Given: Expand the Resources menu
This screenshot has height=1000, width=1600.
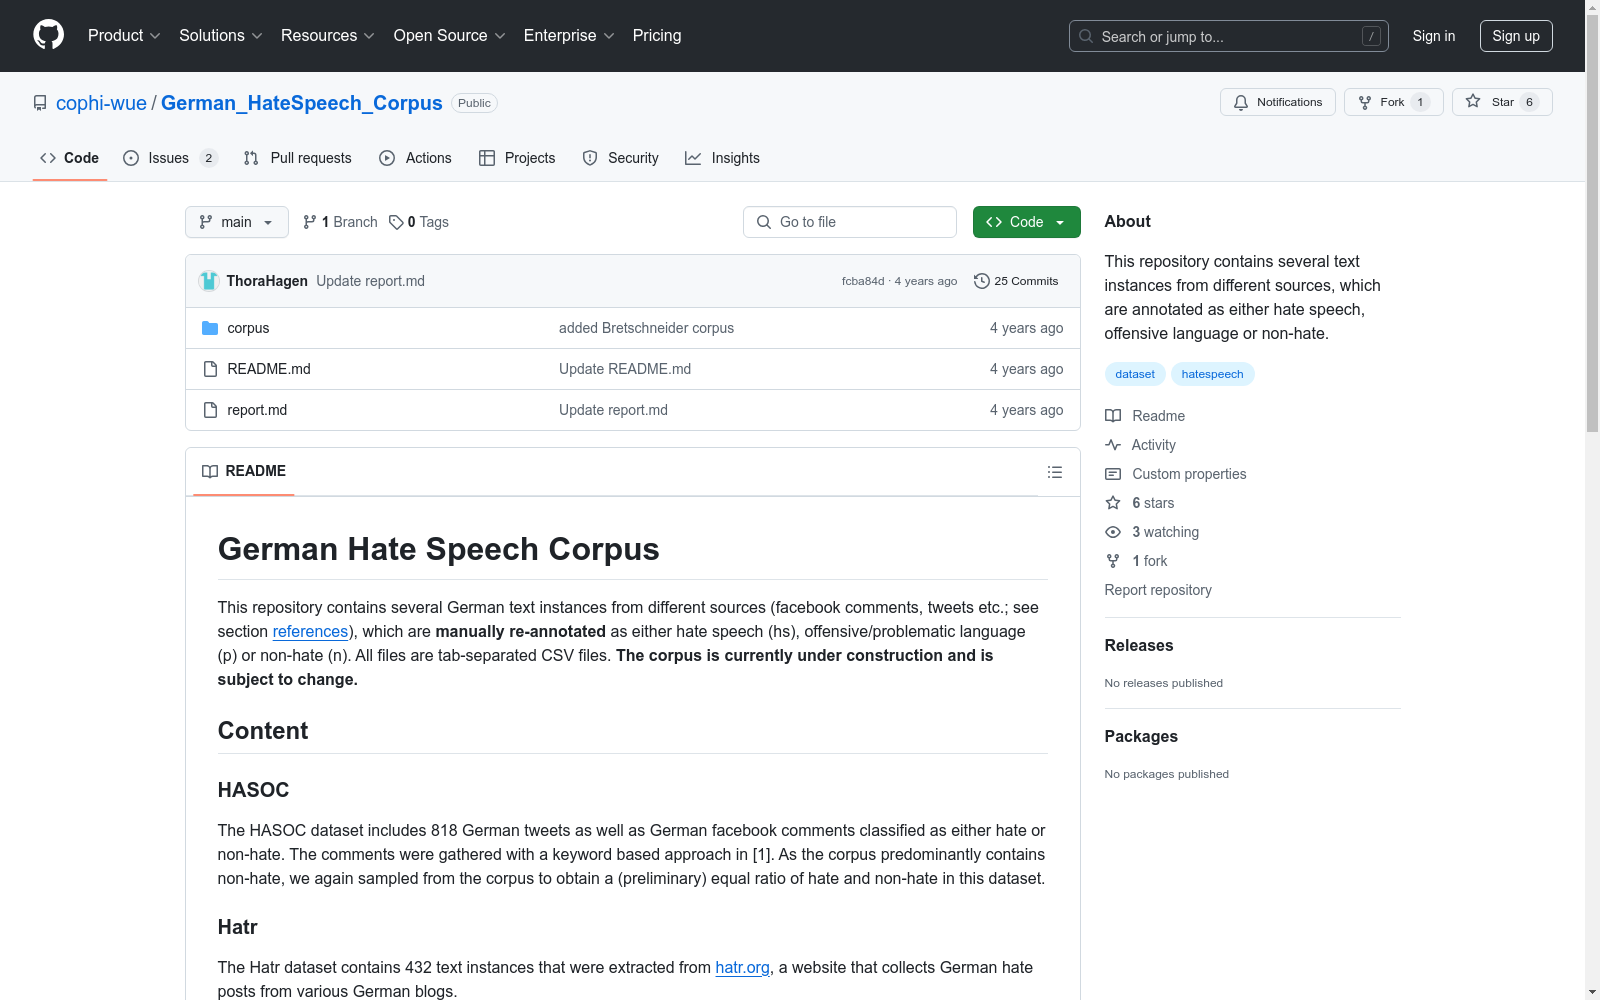Looking at the screenshot, I should pos(328,35).
